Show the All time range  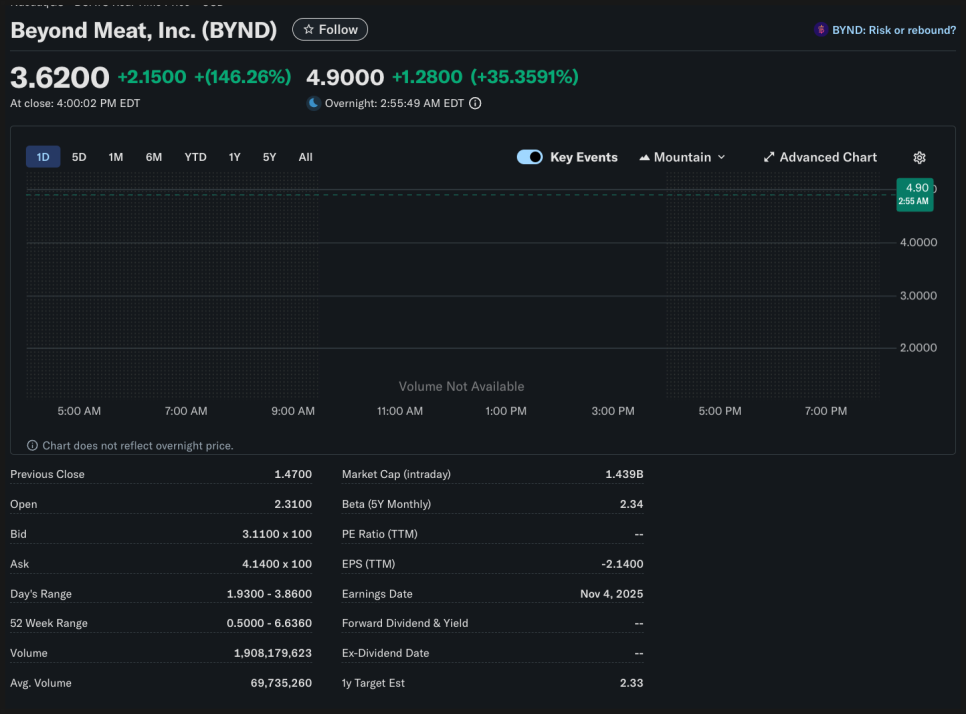305,157
